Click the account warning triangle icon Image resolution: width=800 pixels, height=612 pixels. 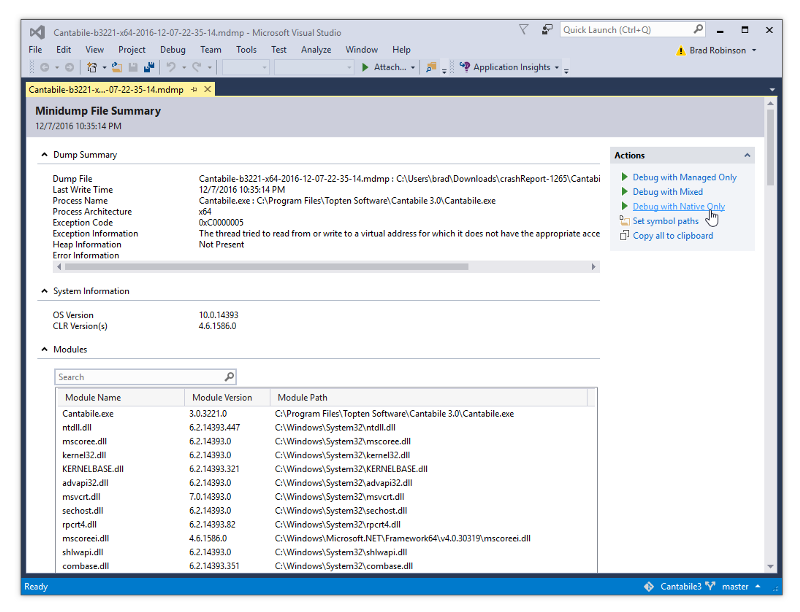pos(681,50)
